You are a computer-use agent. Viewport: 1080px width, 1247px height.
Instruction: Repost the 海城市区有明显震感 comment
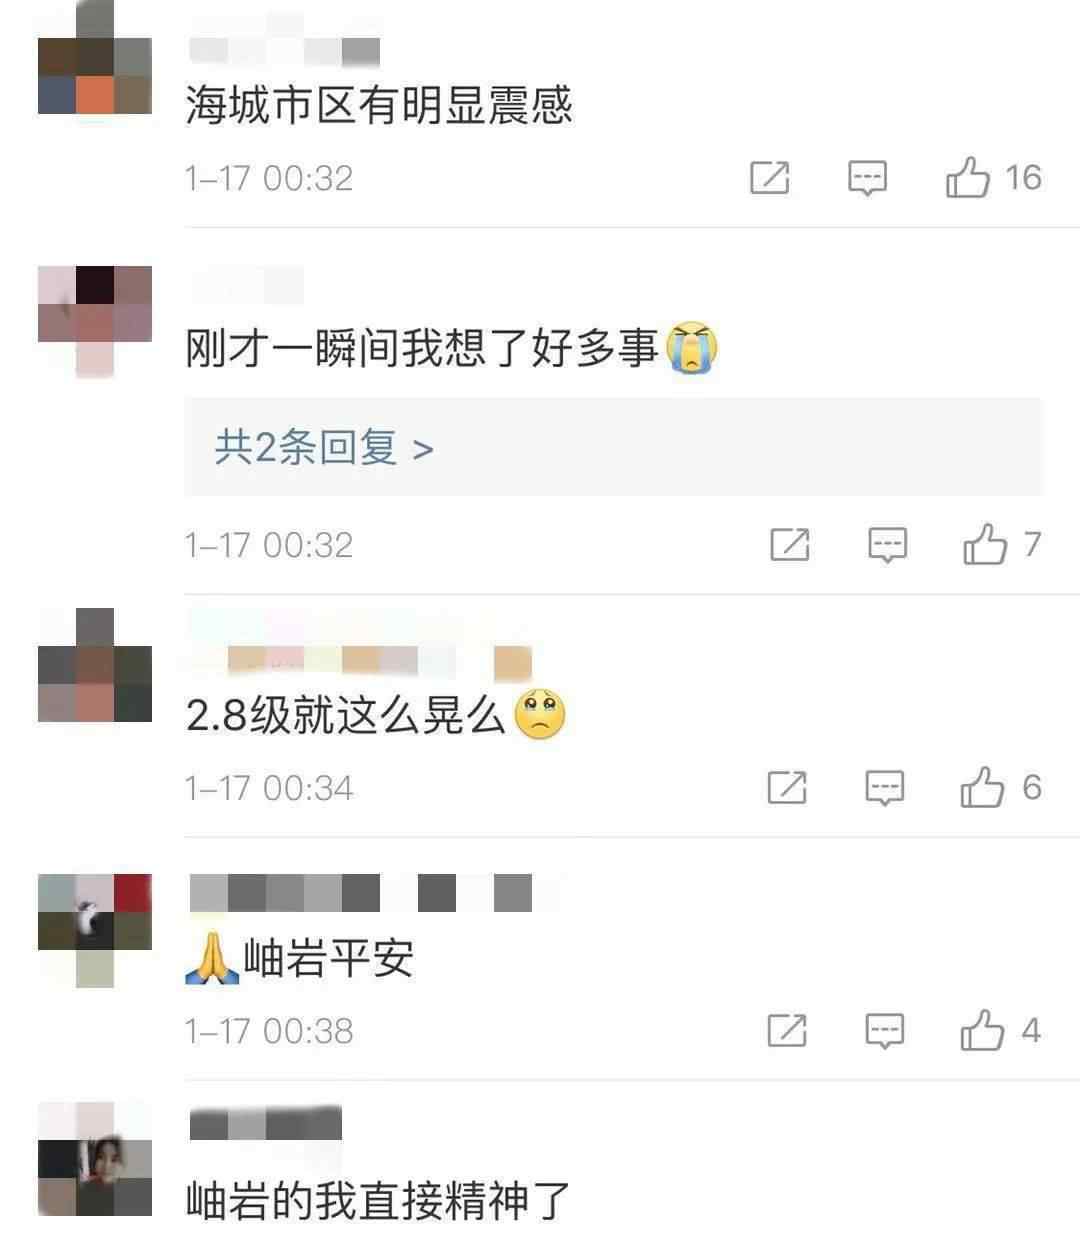[x=770, y=178]
